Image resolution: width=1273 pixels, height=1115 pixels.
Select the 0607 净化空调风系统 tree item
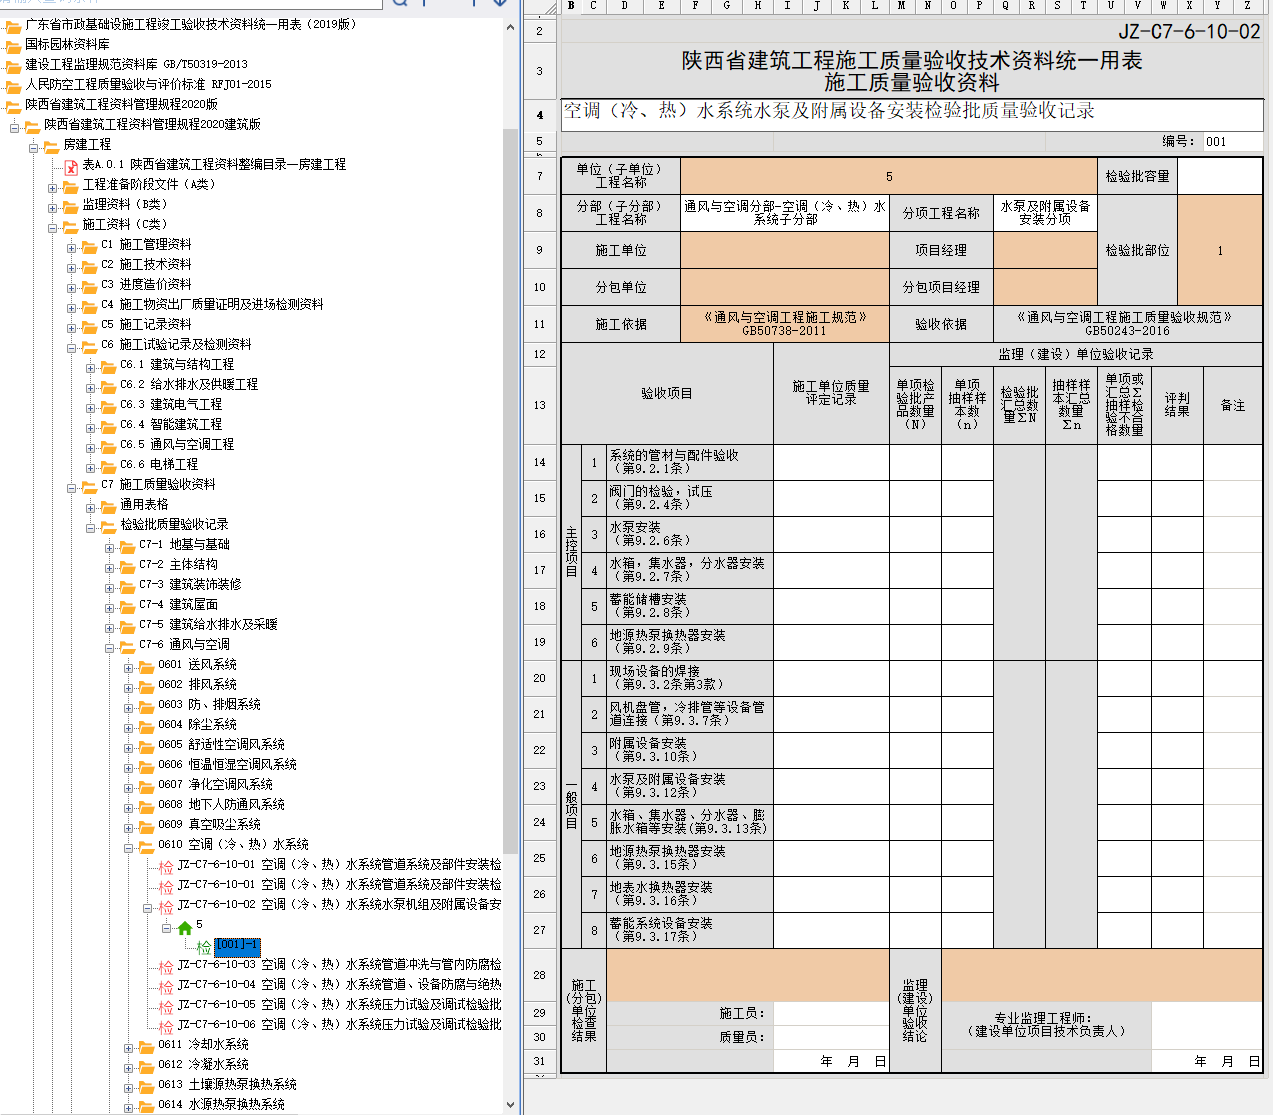[215, 784]
